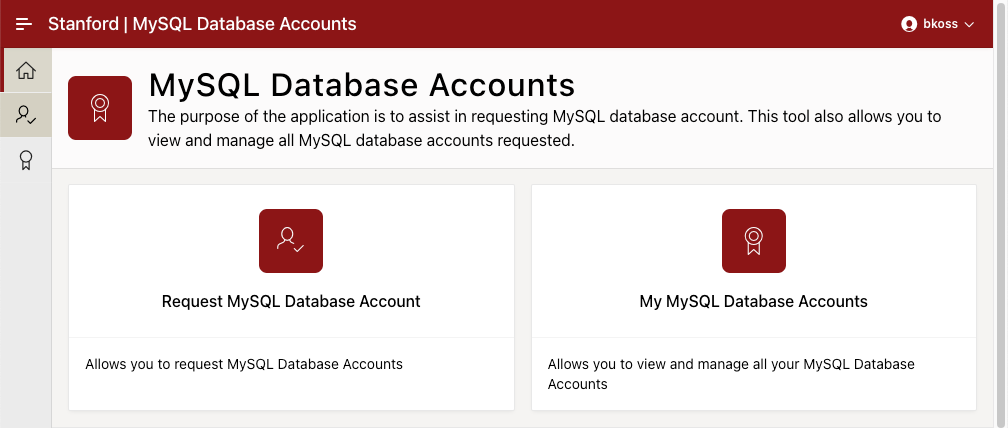Image resolution: width=1008 pixels, height=428 pixels.
Task: Click the large ribbon badge beside the page title
Action: coord(100,108)
